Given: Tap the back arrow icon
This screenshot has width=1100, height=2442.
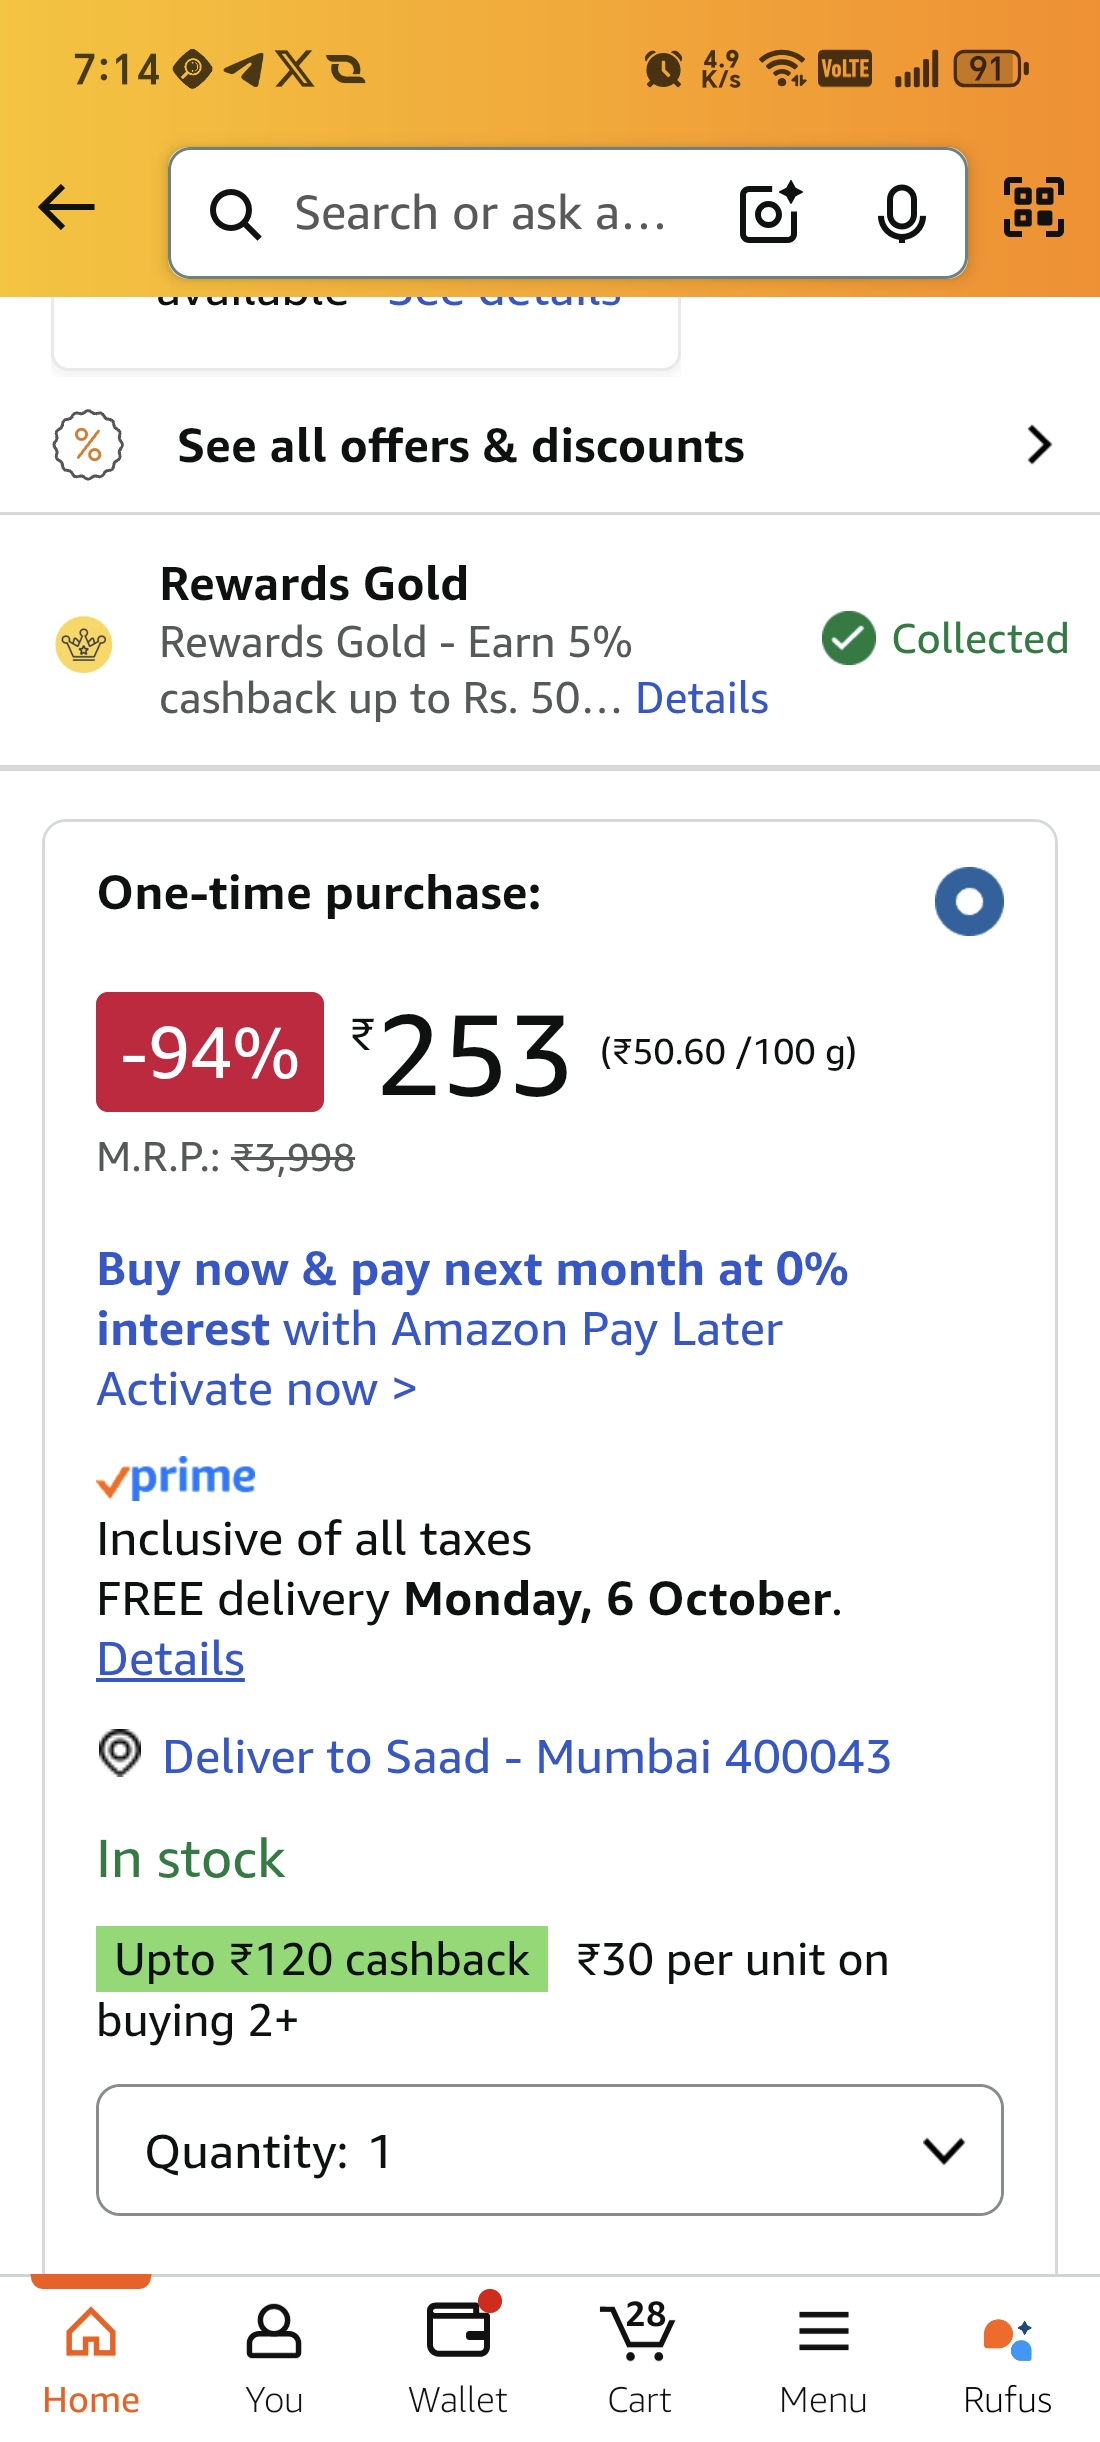Looking at the screenshot, I should tap(66, 208).
